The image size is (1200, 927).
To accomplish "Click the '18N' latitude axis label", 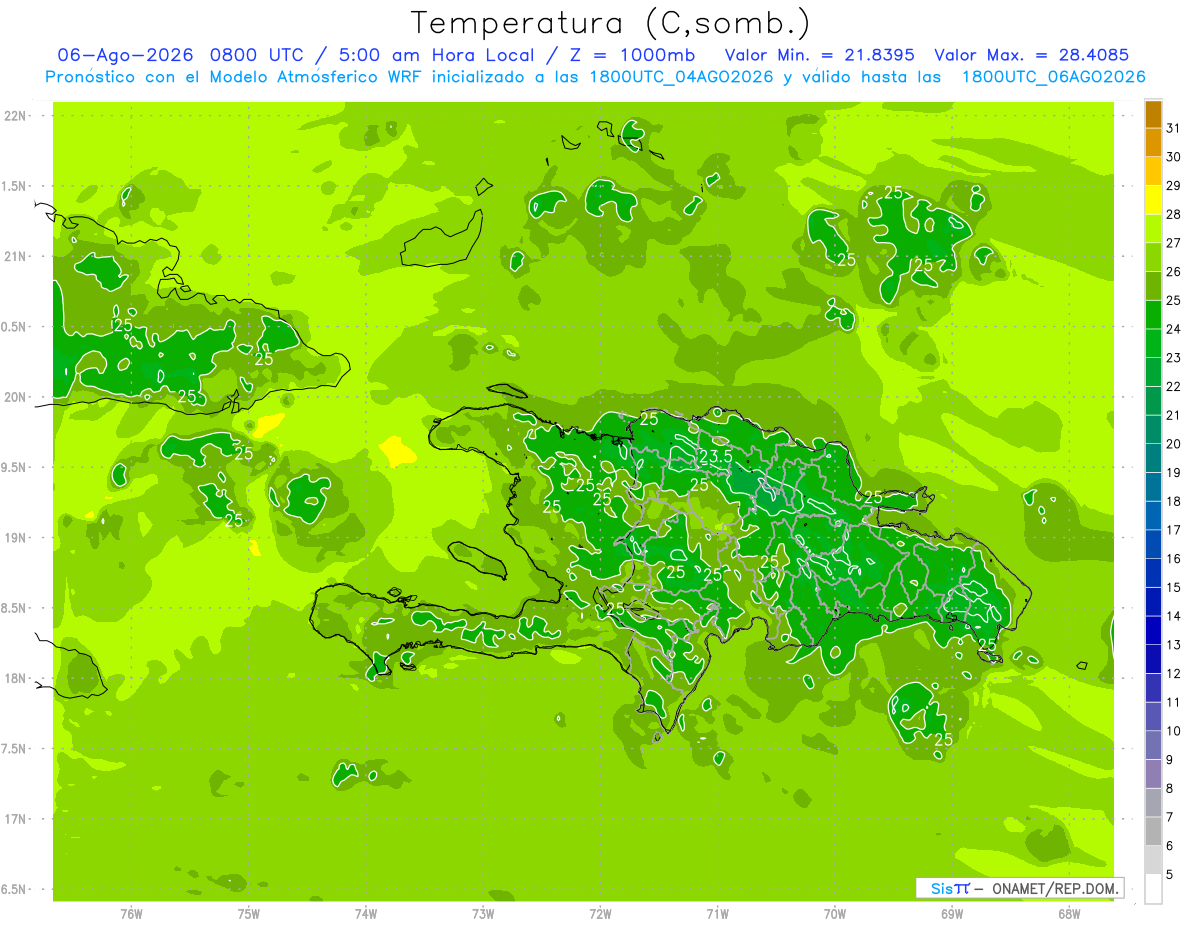I will click(x=16, y=678).
